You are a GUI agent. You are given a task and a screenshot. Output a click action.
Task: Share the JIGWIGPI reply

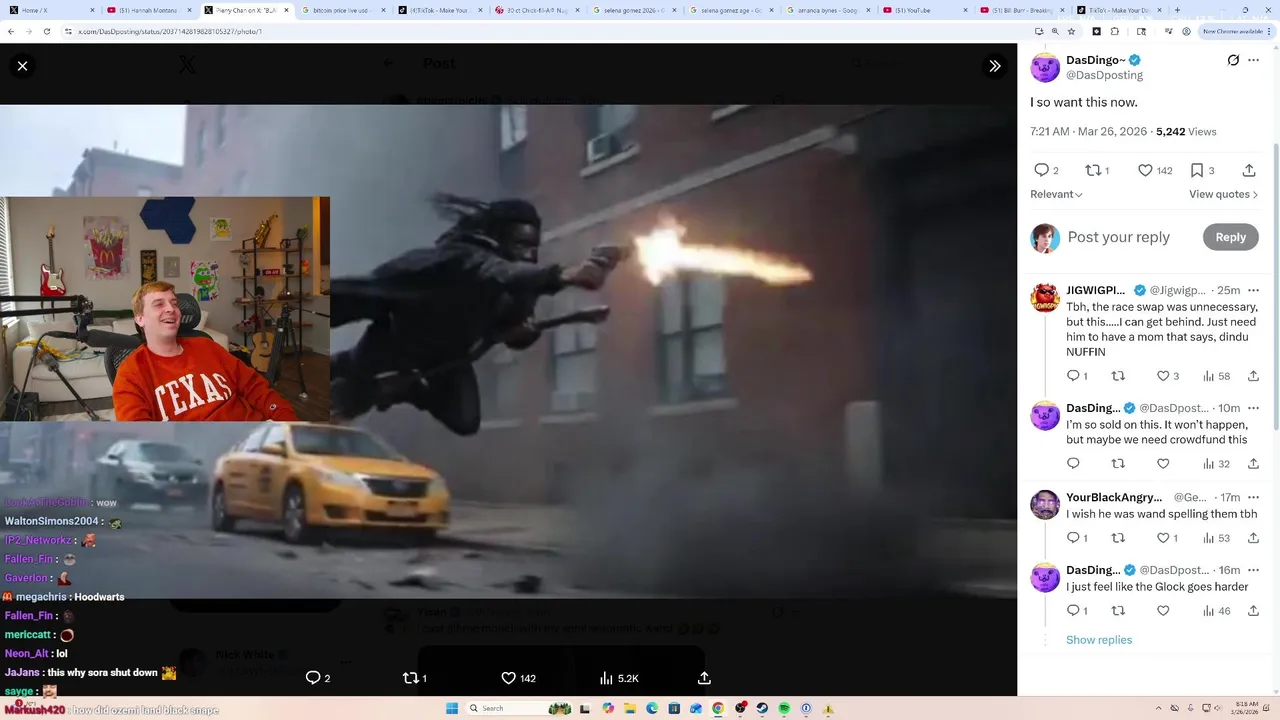click(1253, 376)
